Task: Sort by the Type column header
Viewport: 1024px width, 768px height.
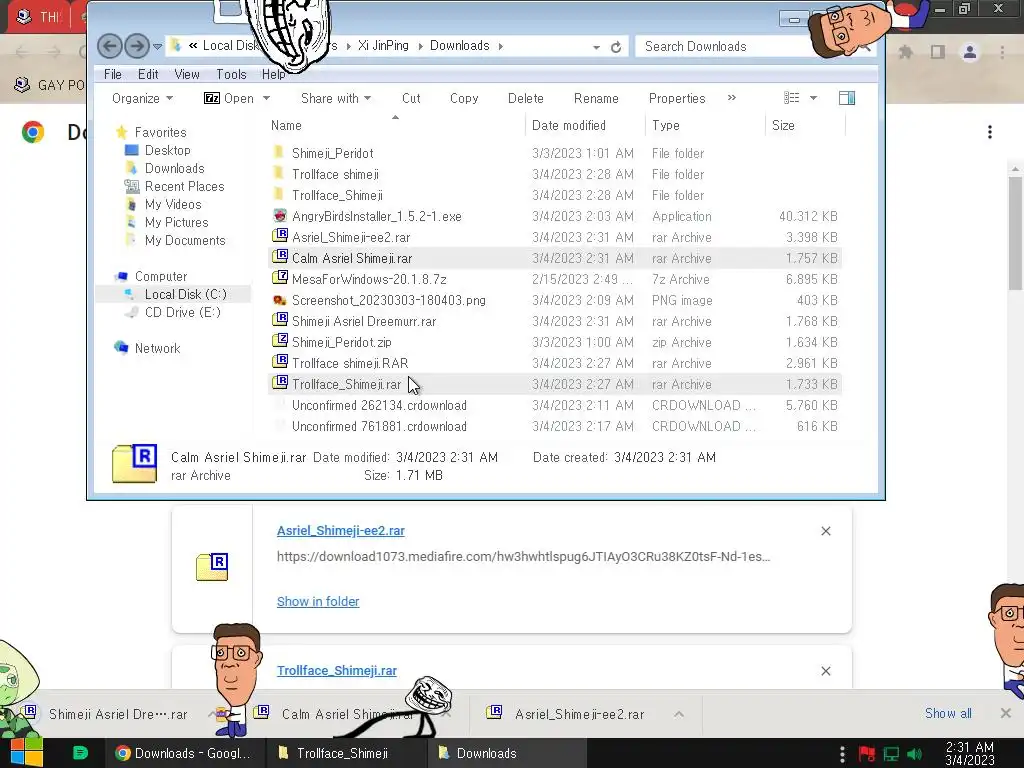Action: click(665, 125)
